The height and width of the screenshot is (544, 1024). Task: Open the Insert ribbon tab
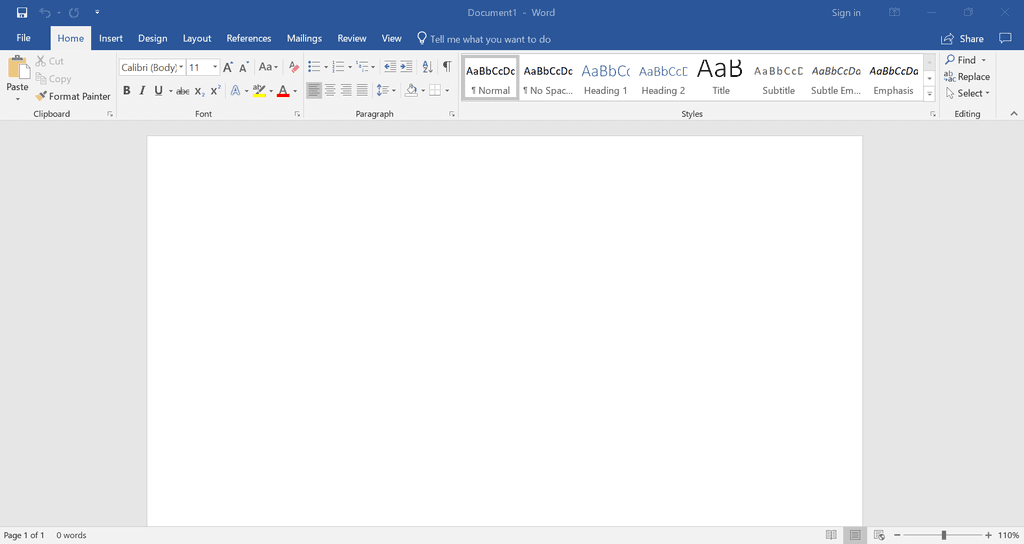pyautogui.click(x=111, y=39)
